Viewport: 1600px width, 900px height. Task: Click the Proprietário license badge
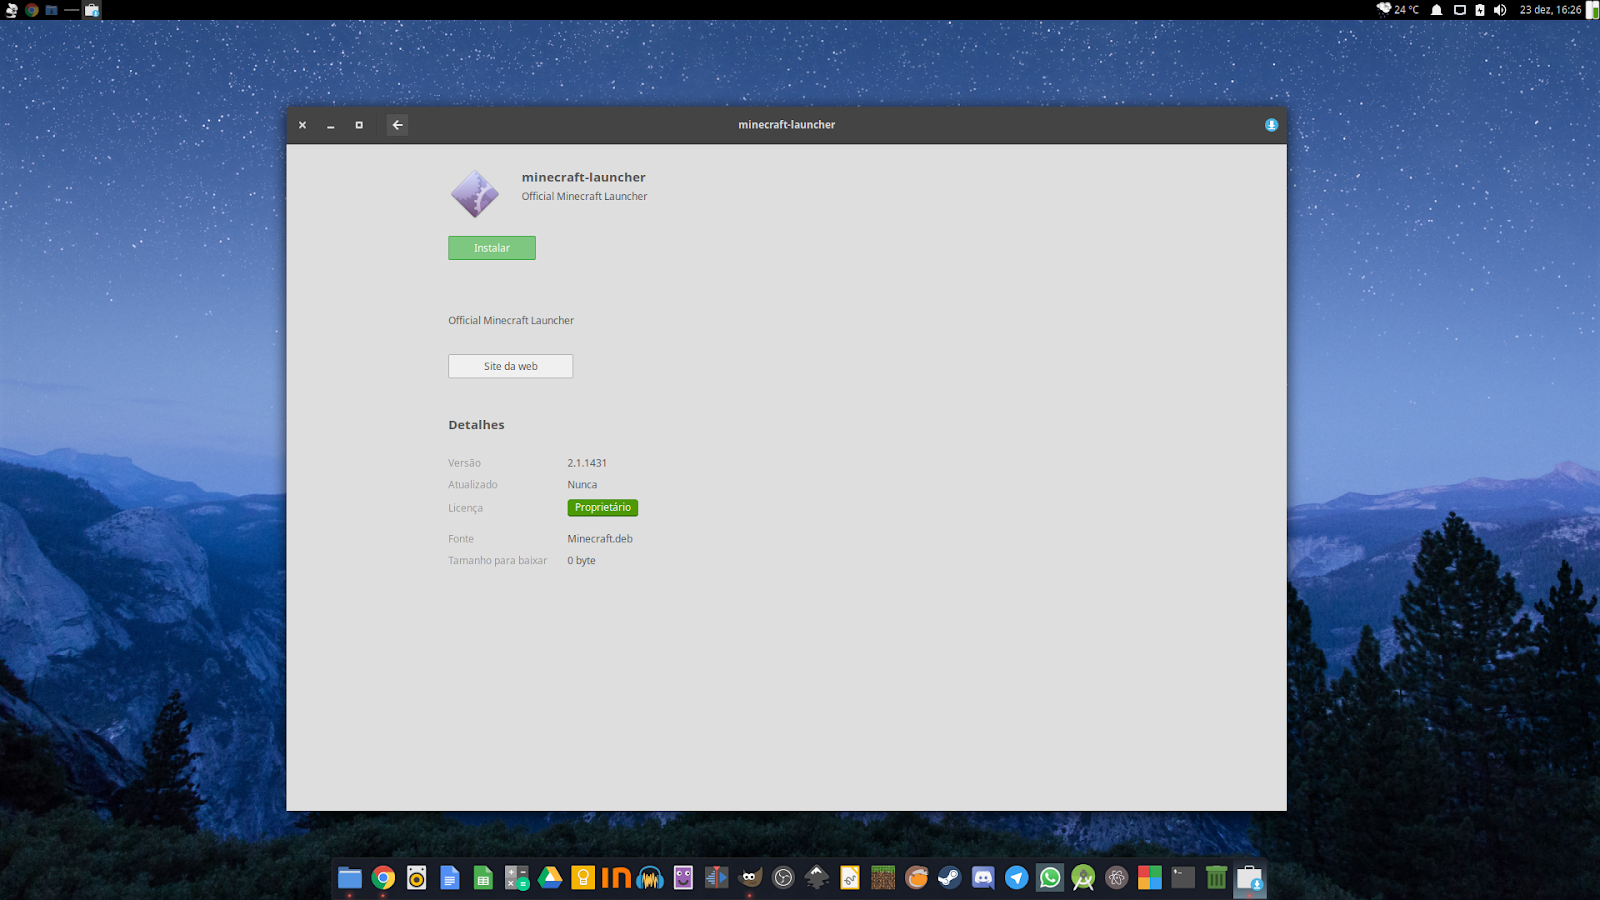point(603,508)
